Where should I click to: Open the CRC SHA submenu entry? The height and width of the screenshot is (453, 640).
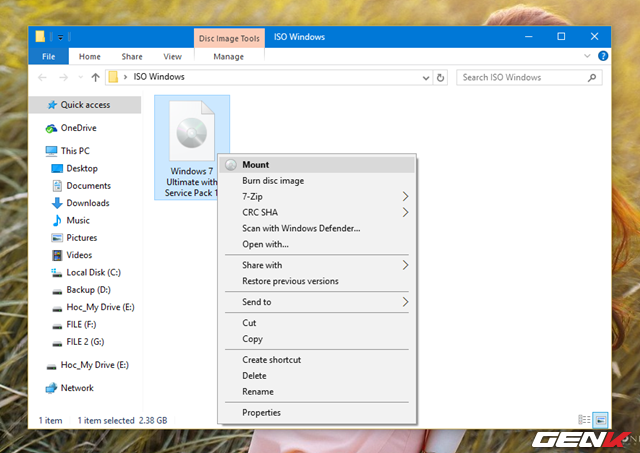coord(317,212)
